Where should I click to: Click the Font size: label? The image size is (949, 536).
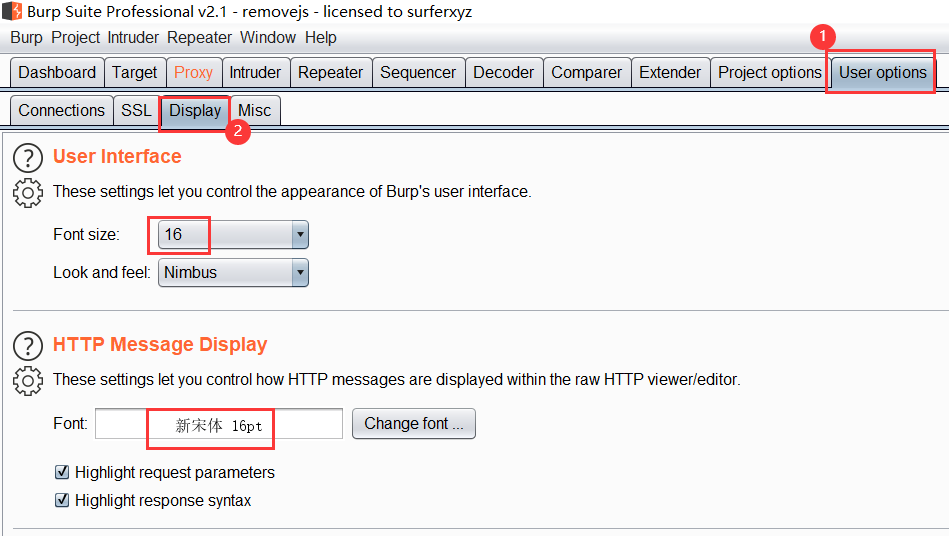click(87, 235)
